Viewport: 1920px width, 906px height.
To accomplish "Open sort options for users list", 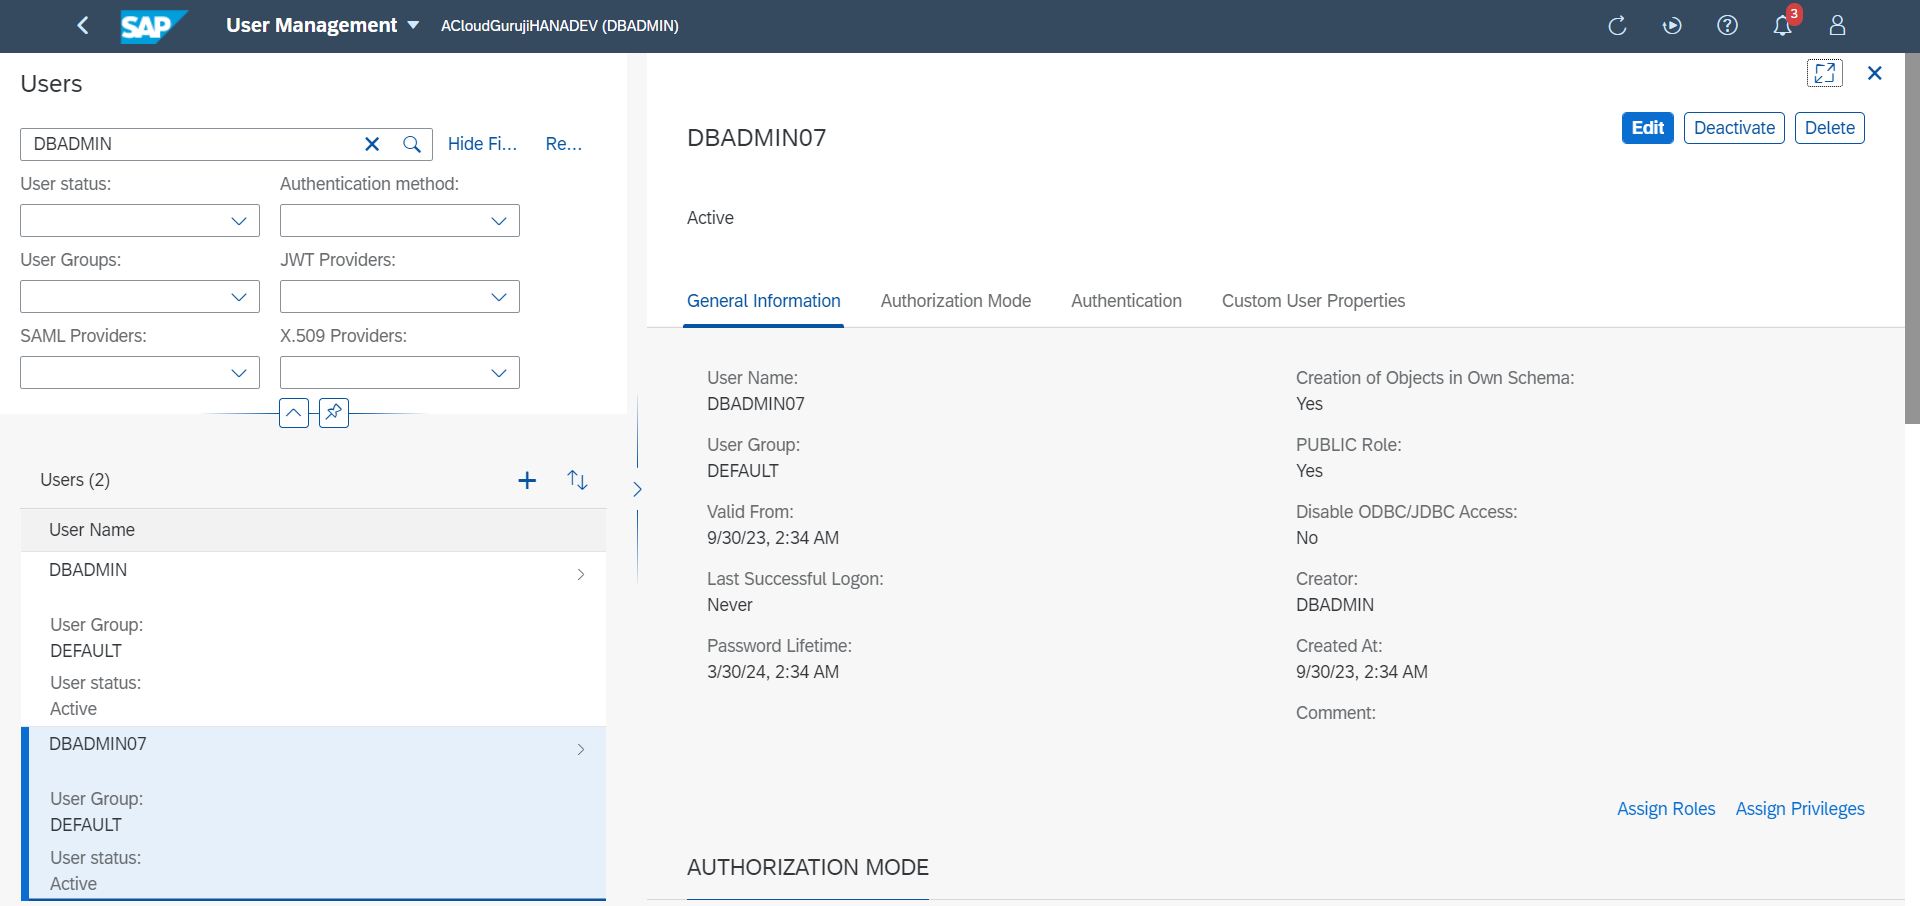I will [577, 480].
